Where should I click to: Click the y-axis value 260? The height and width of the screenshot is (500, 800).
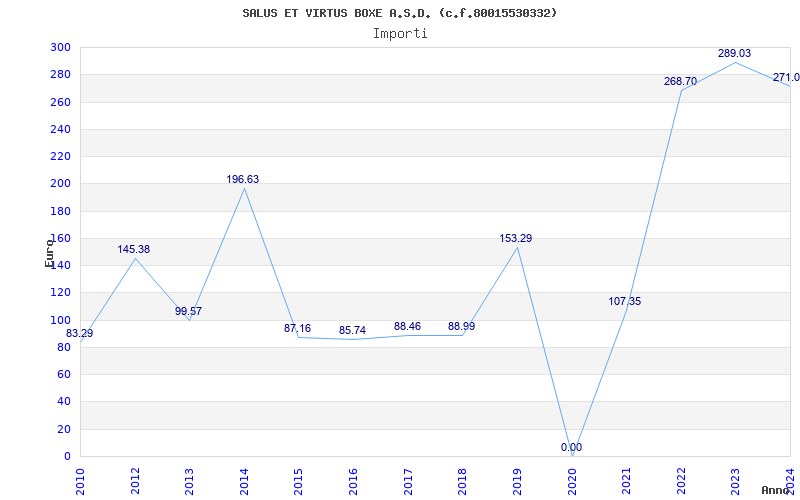60,102
